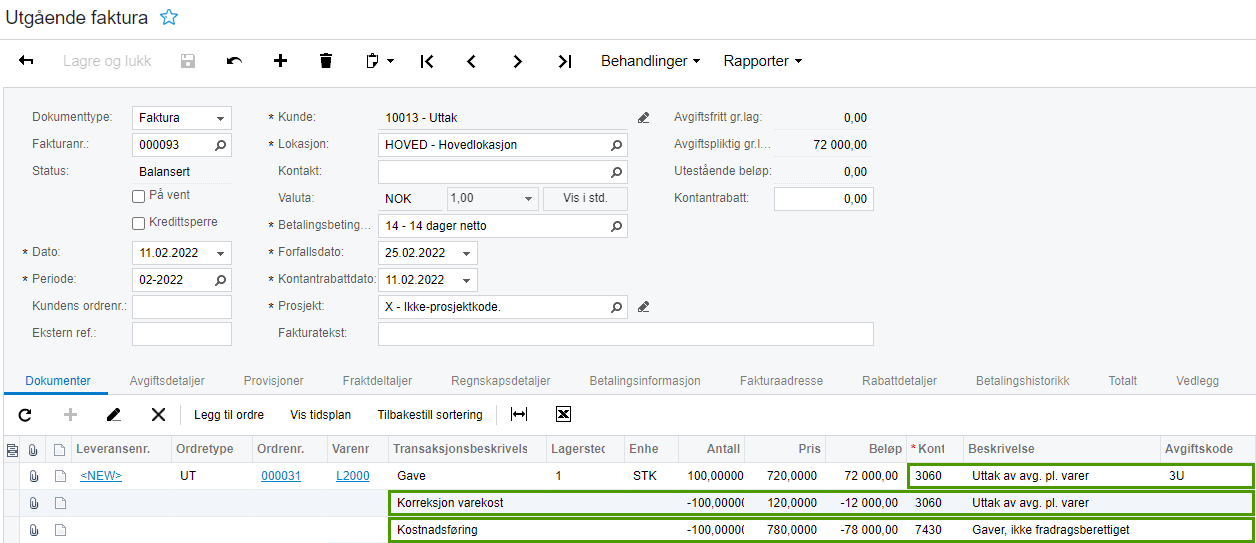Mark invoice as favorite with star icon
The width and height of the screenshot is (1256, 543).
click(x=169, y=17)
